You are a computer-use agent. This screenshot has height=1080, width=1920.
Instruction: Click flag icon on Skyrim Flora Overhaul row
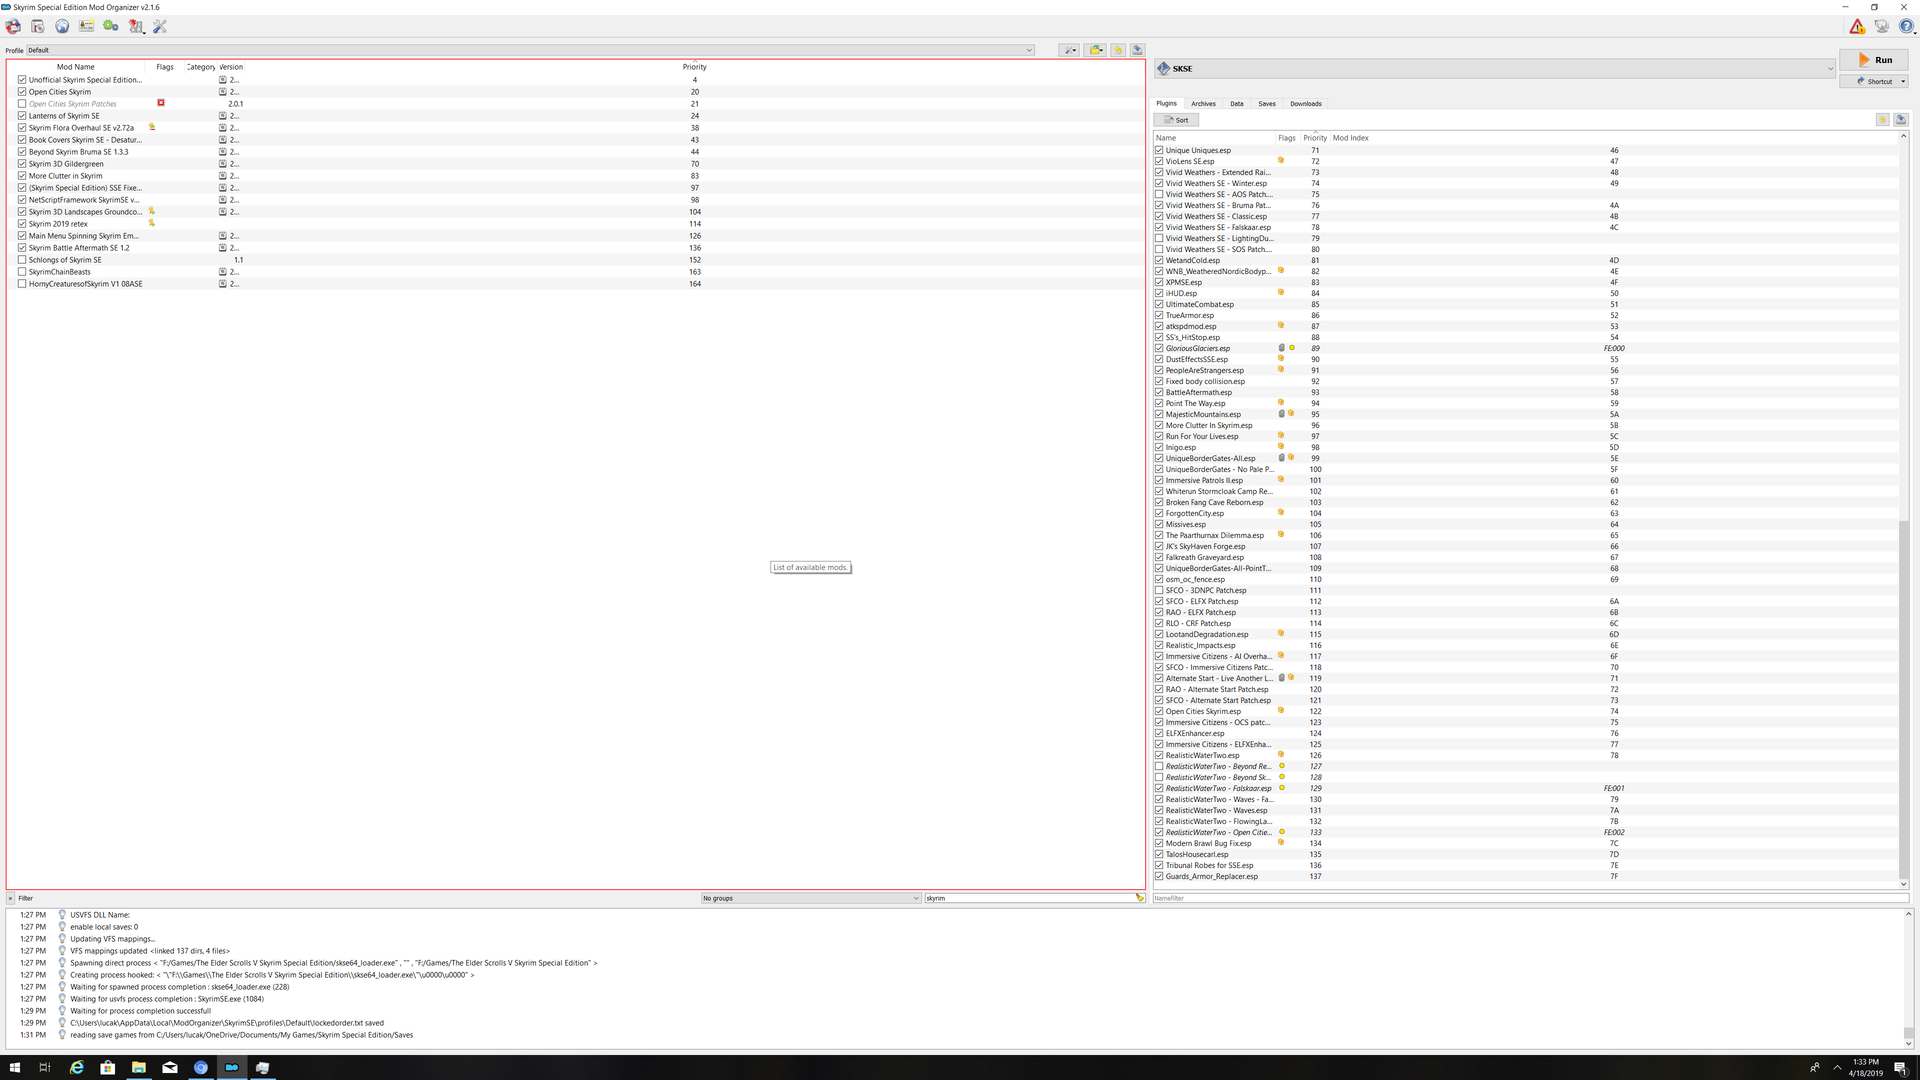click(x=152, y=127)
